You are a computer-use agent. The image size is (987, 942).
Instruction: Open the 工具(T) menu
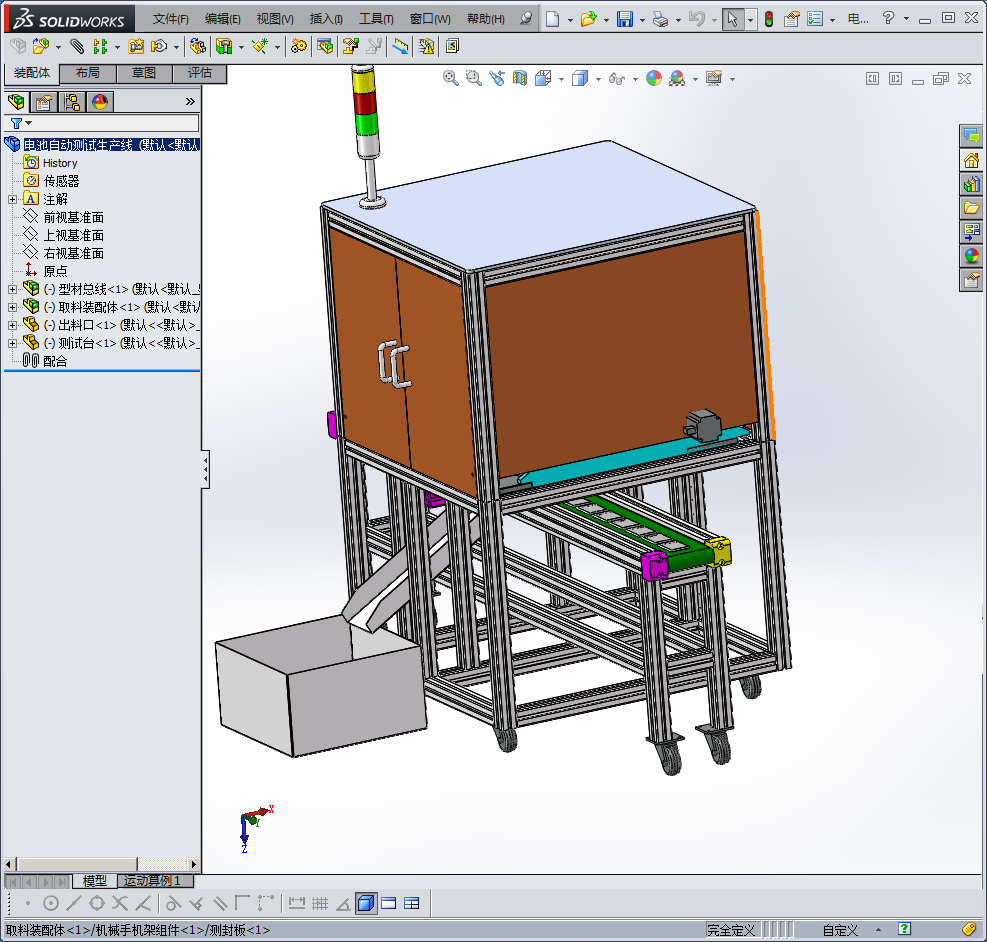click(376, 19)
